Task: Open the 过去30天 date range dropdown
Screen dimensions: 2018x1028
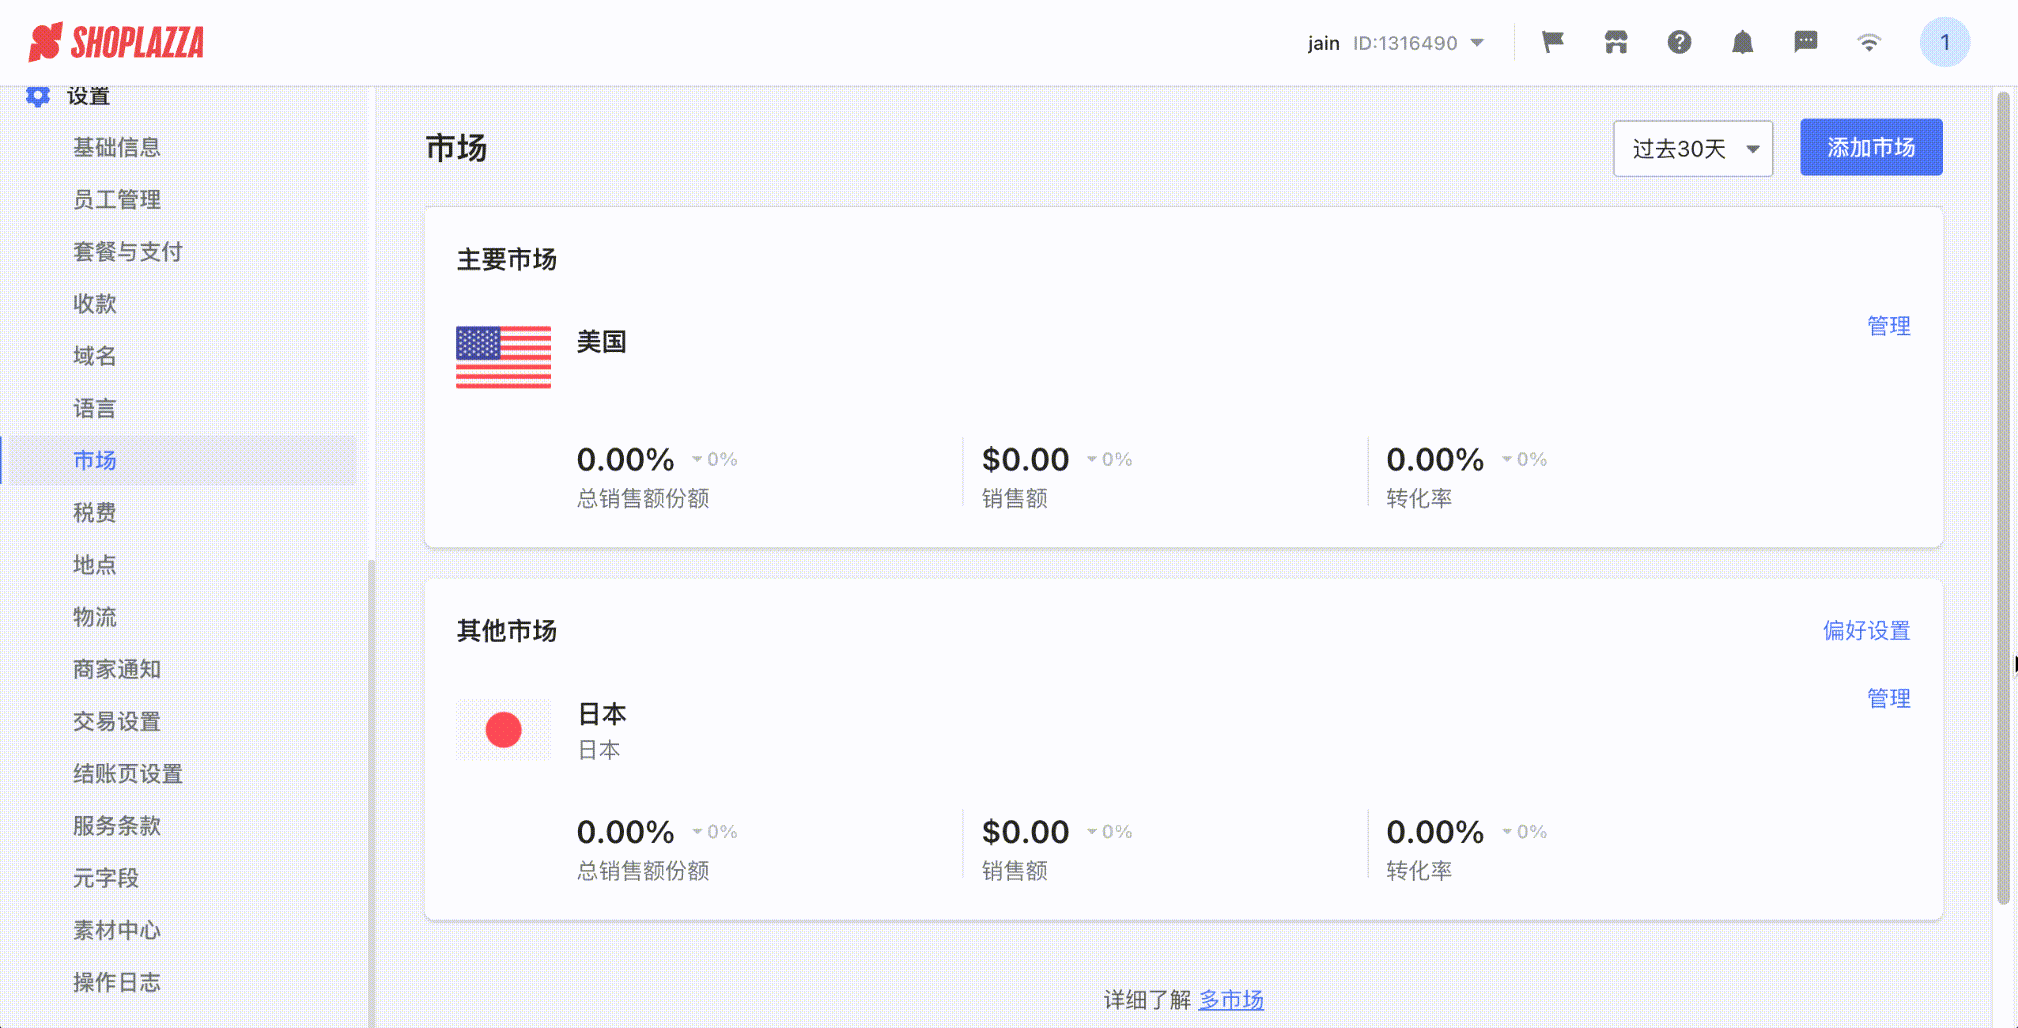Action: 1693,149
